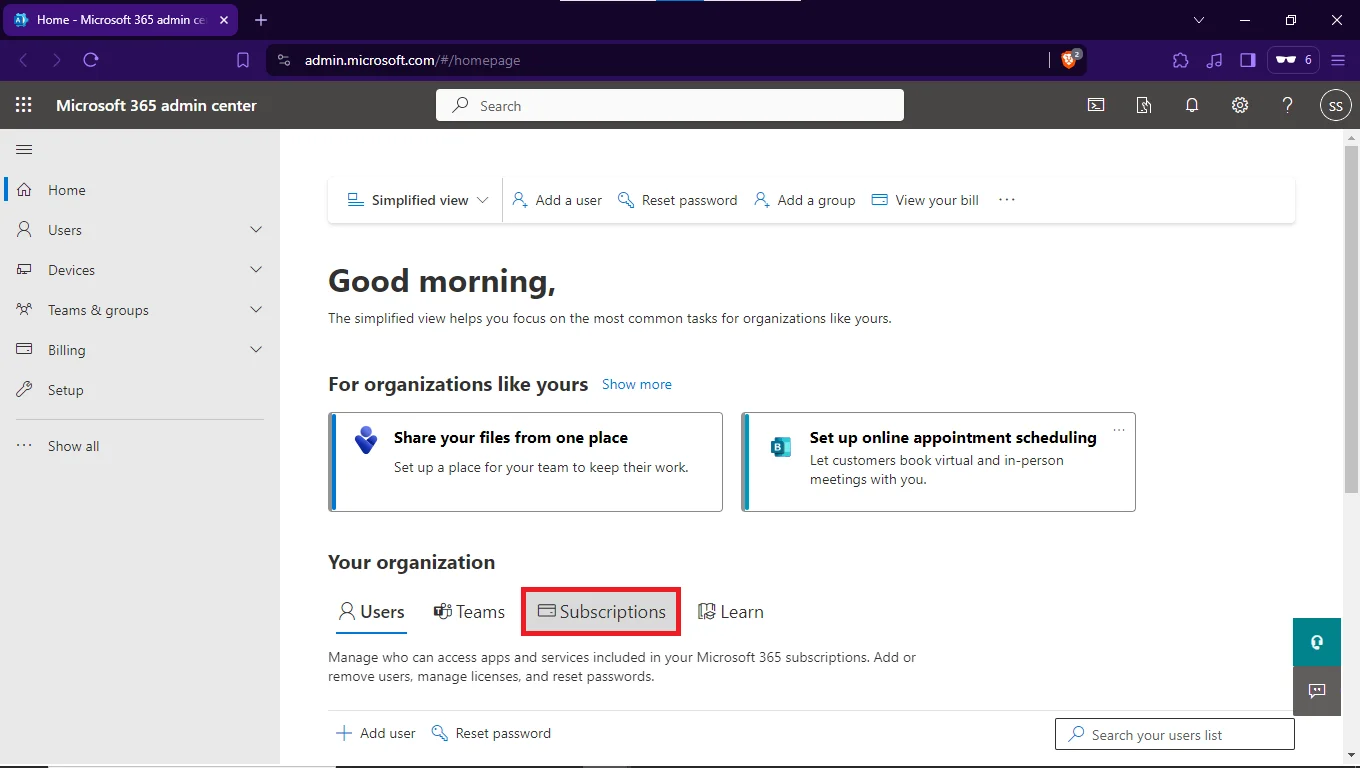Open more toolbar actions ellipsis
This screenshot has width=1360, height=768.
[x=1007, y=200]
